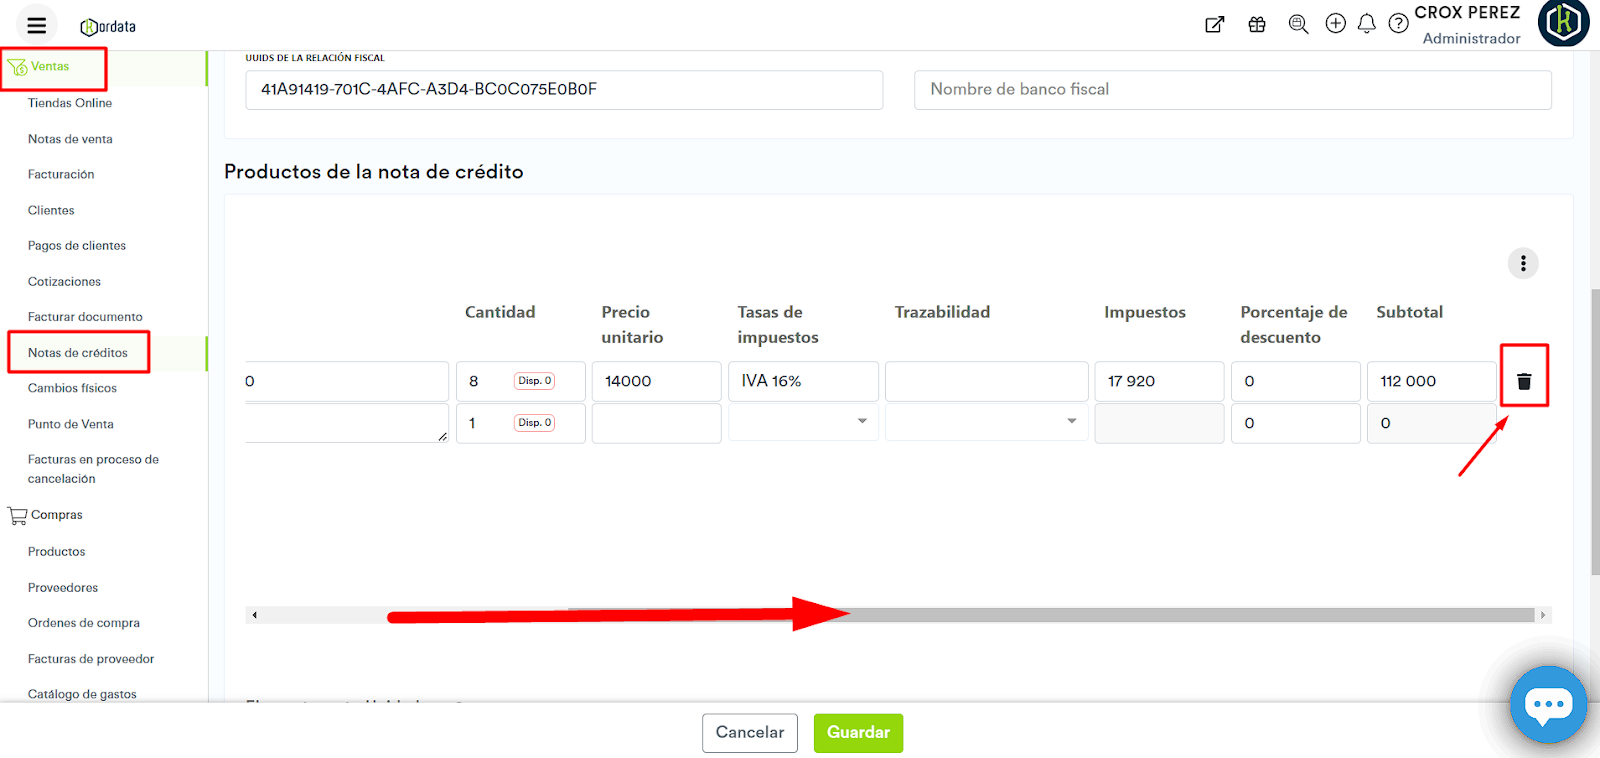This screenshot has width=1600, height=758.
Task: Click the plus circle add icon
Action: point(1335,24)
